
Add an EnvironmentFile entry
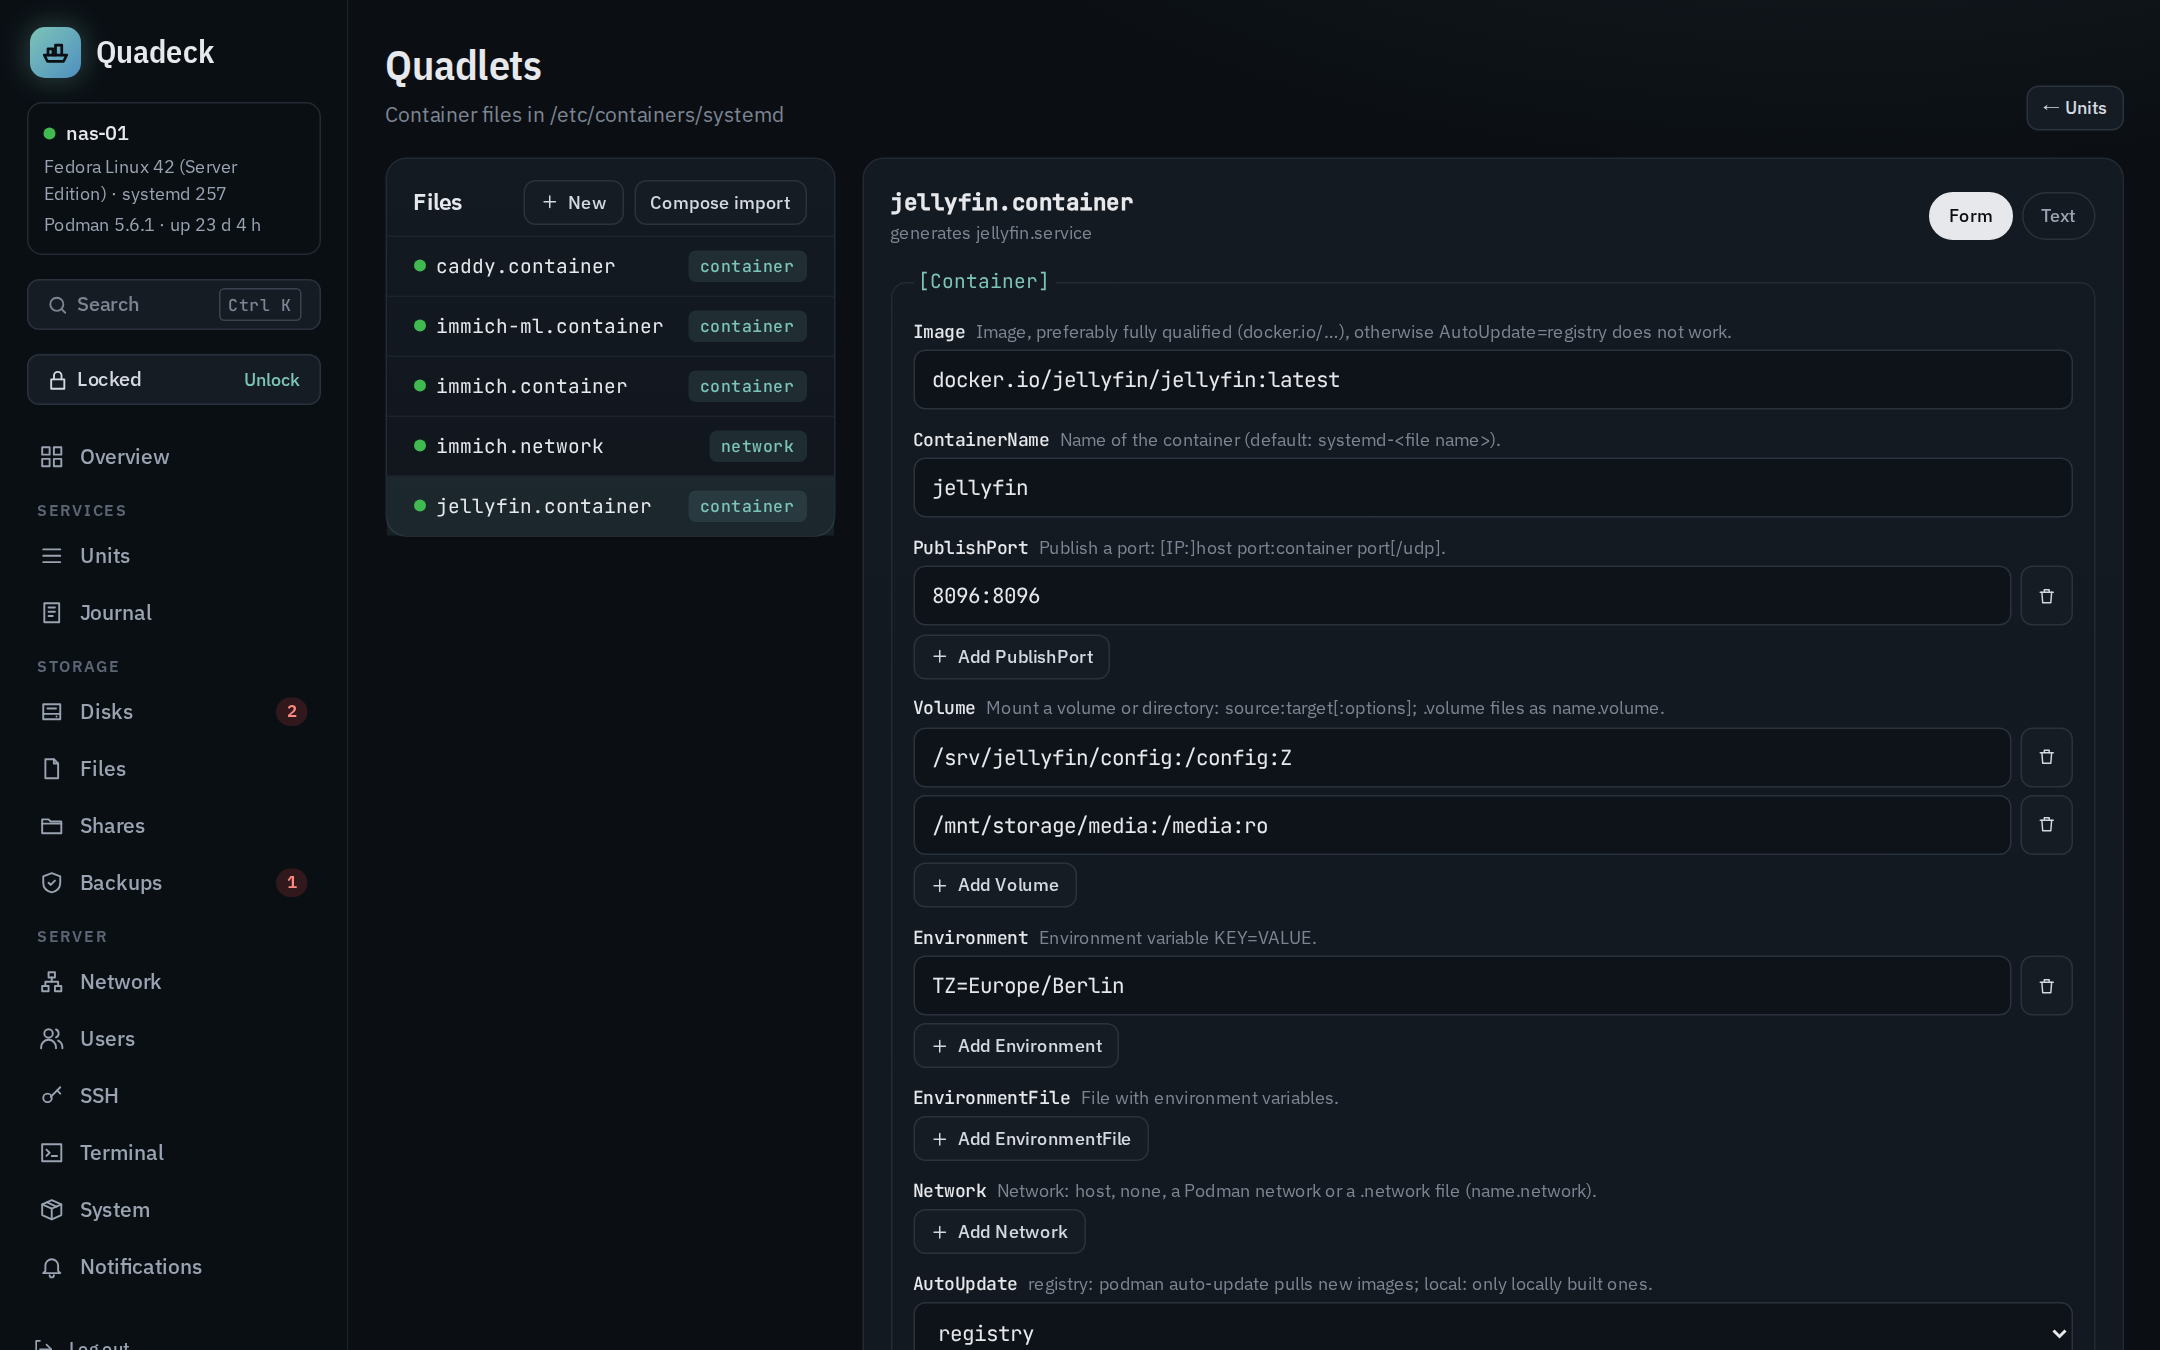click(x=1030, y=1139)
